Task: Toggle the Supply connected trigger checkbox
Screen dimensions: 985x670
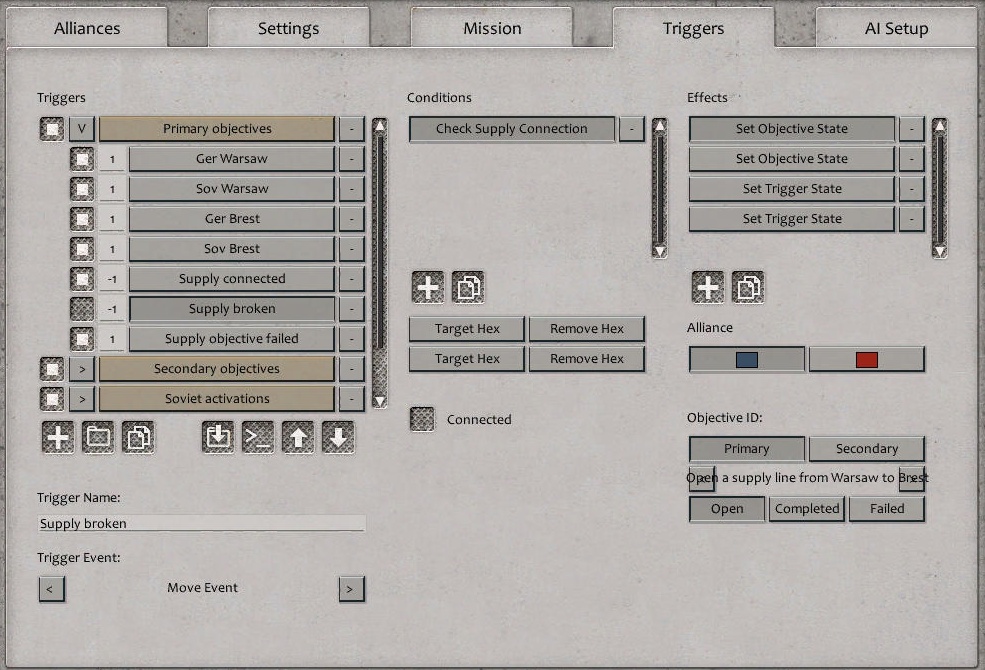Action: click(x=82, y=279)
